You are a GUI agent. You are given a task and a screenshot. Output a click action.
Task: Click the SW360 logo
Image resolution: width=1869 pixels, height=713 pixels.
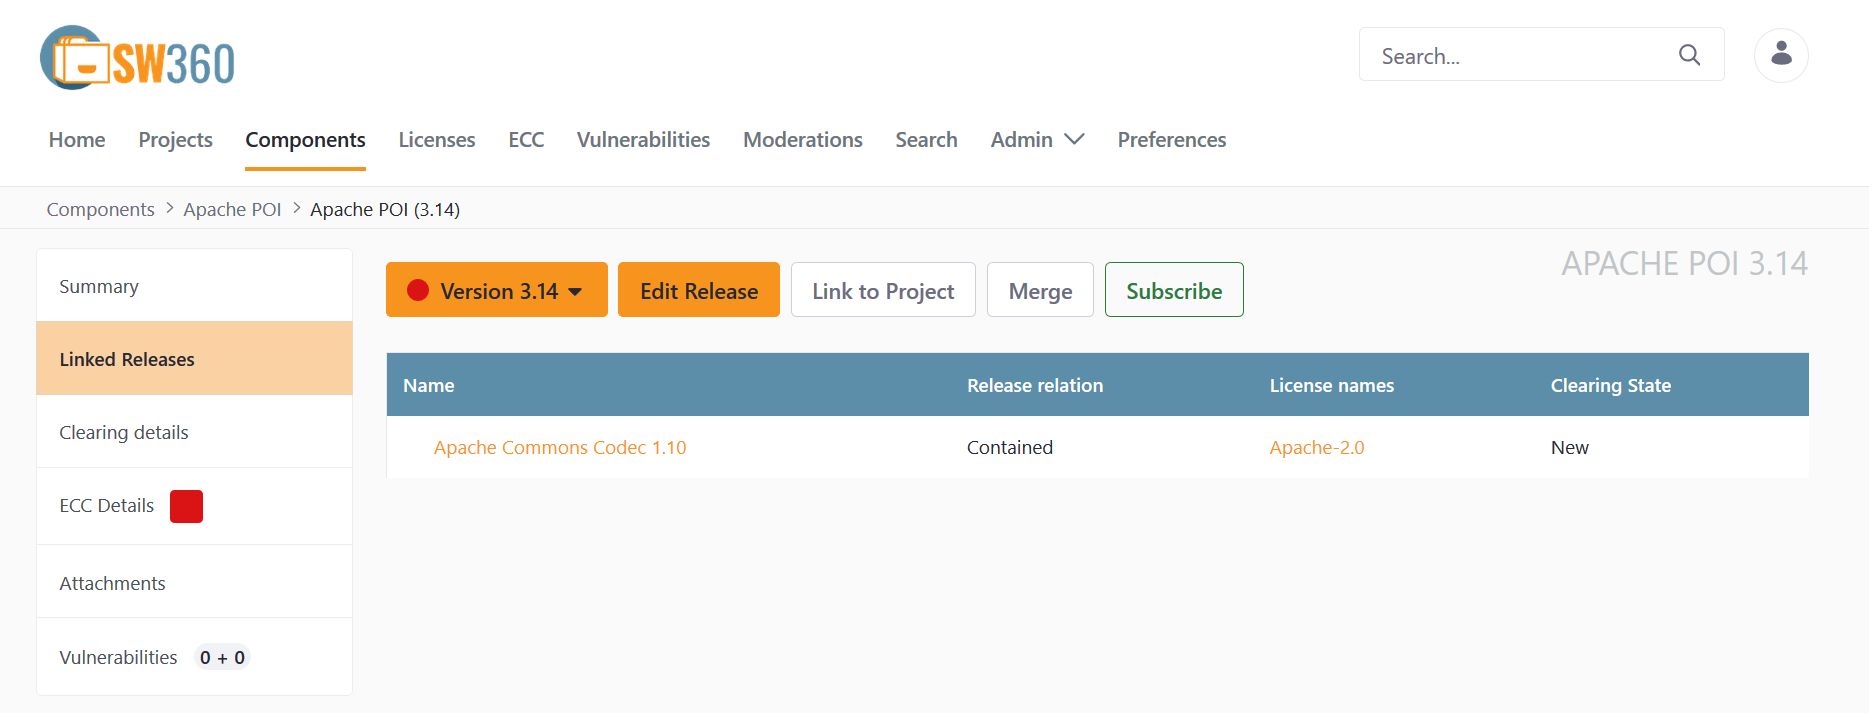point(137,58)
